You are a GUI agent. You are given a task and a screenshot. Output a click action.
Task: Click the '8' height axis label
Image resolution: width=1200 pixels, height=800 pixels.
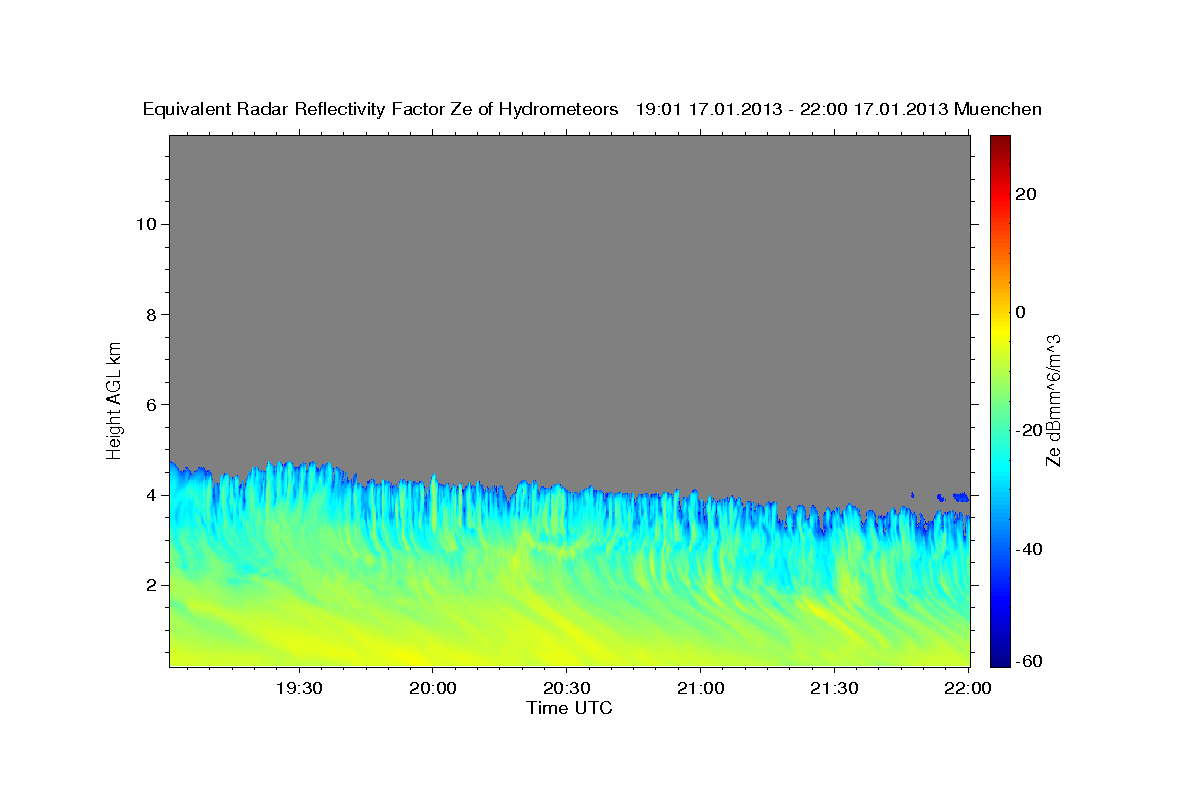coord(150,314)
